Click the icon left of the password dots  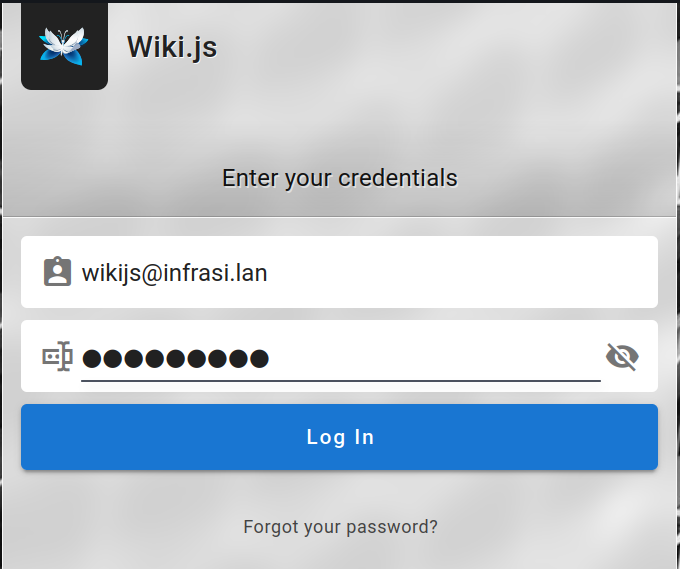[x=57, y=356]
